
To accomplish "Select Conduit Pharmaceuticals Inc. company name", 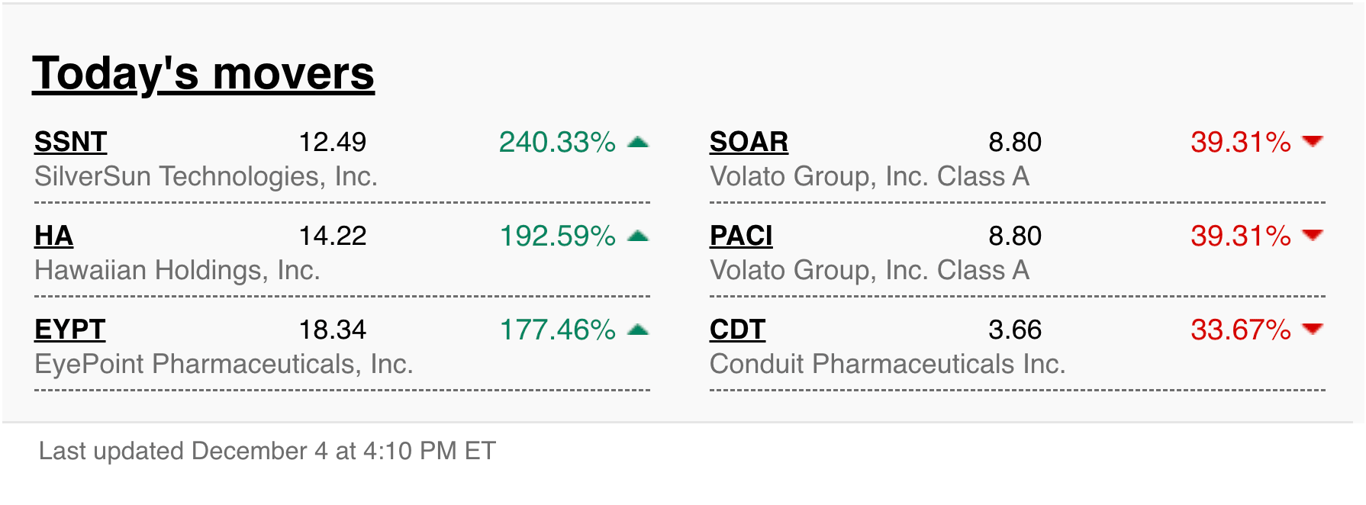I will 888,364.
